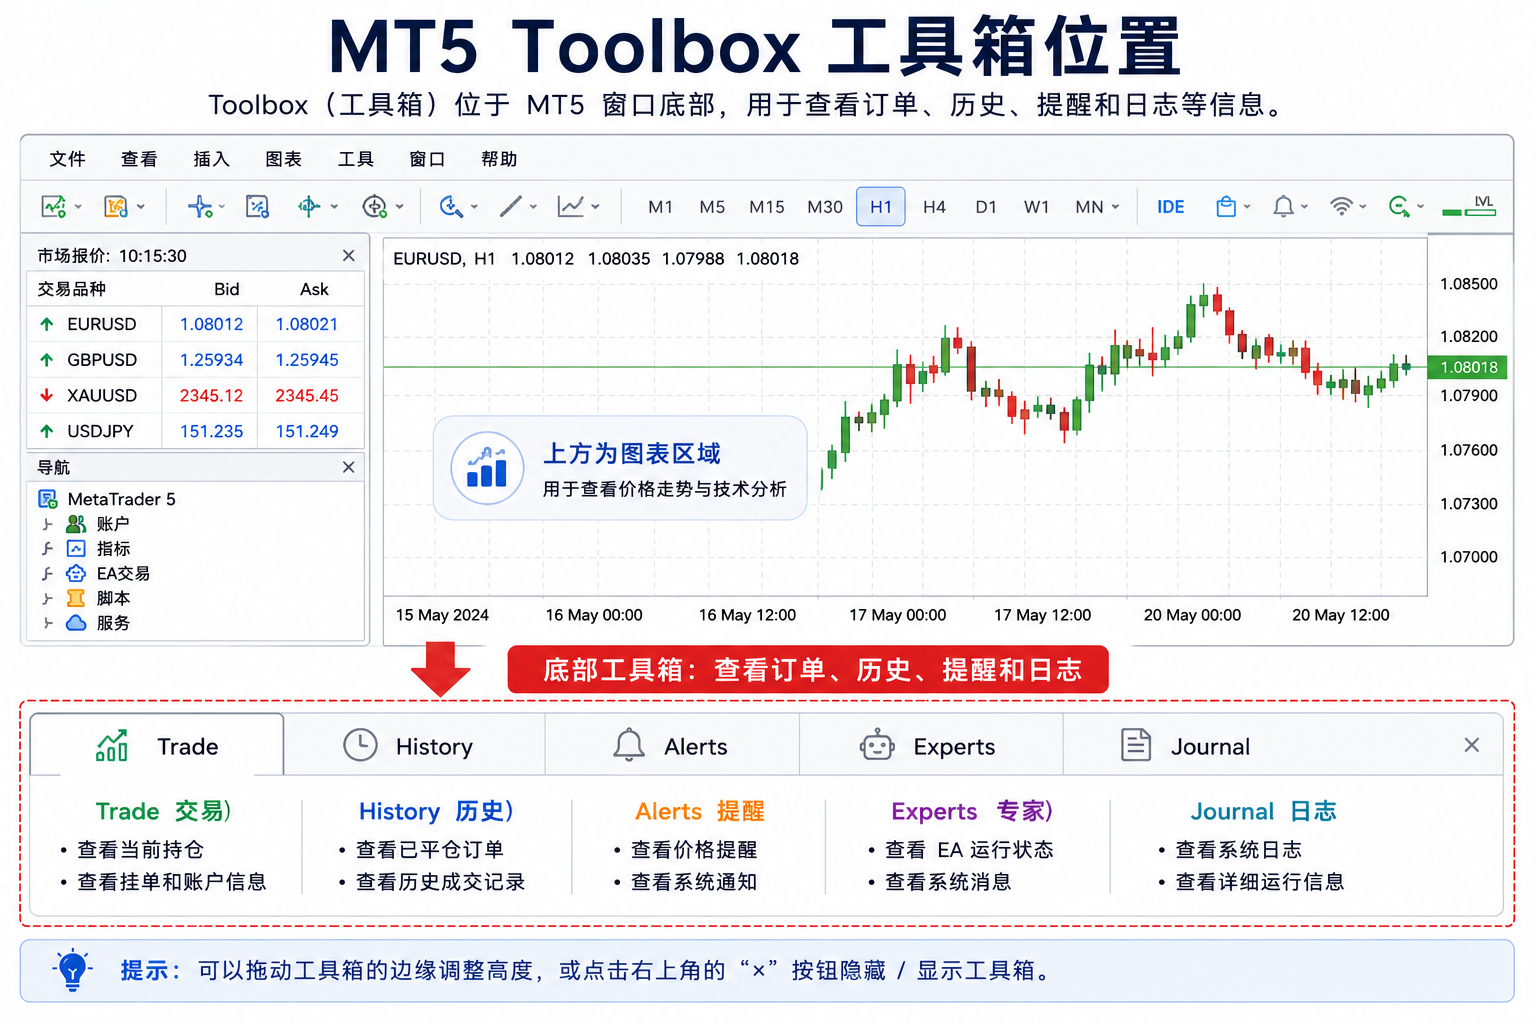The height and width of the screenshot is (1024, 1536).
Task: Expand the EA交易 tree node
Action: click(x=47, y=574)
